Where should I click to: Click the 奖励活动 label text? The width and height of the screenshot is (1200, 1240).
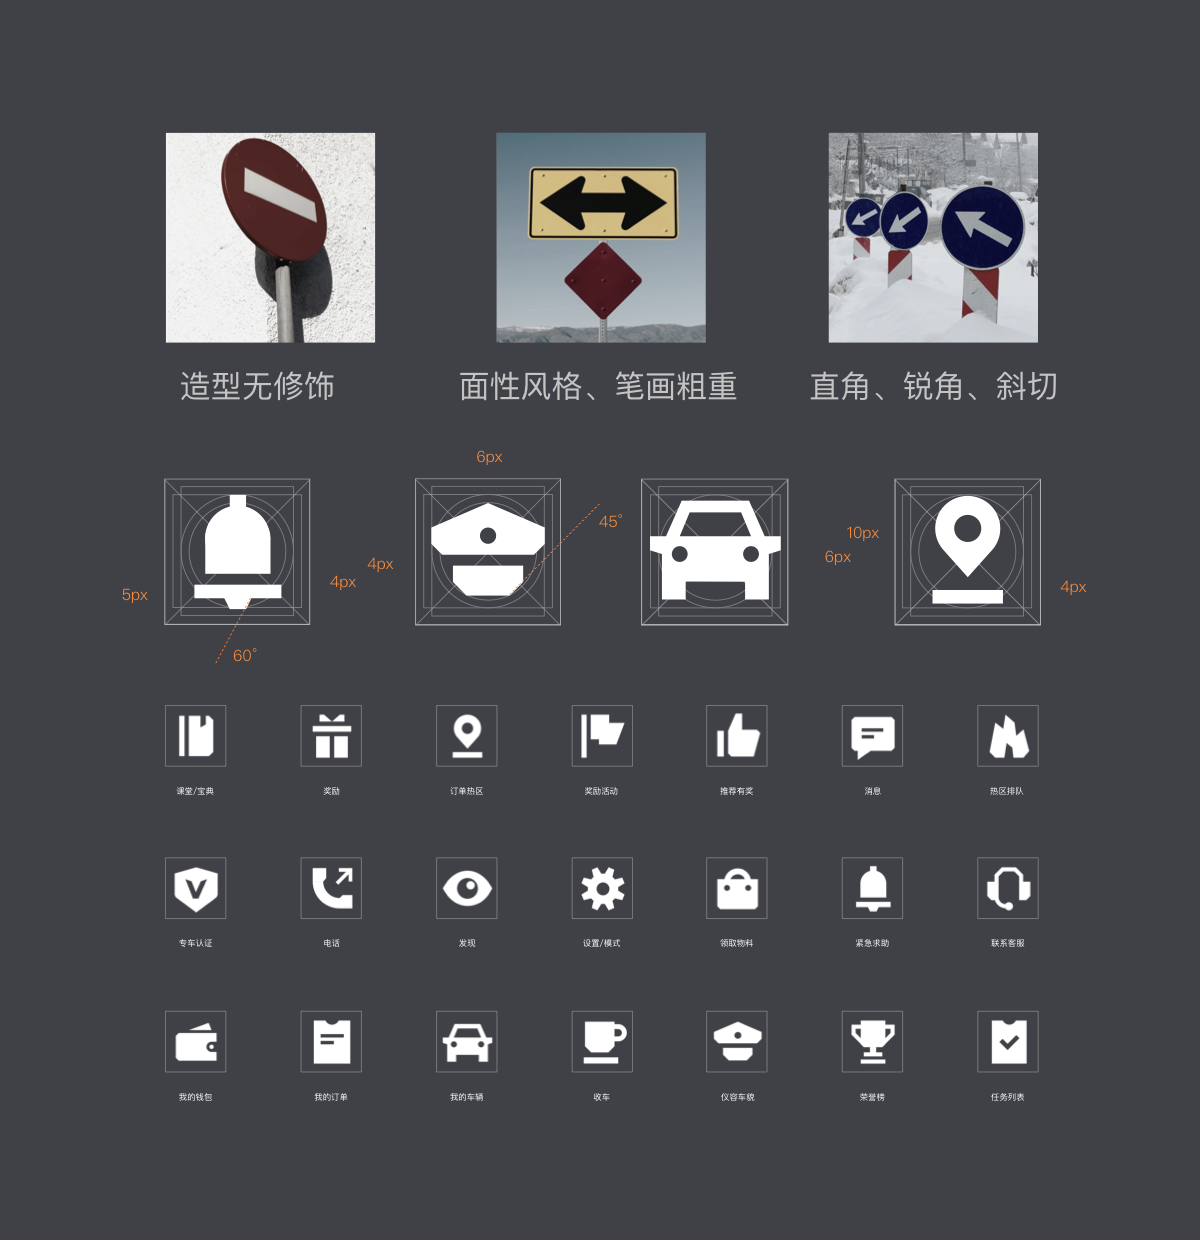click(x=602, y=791)
